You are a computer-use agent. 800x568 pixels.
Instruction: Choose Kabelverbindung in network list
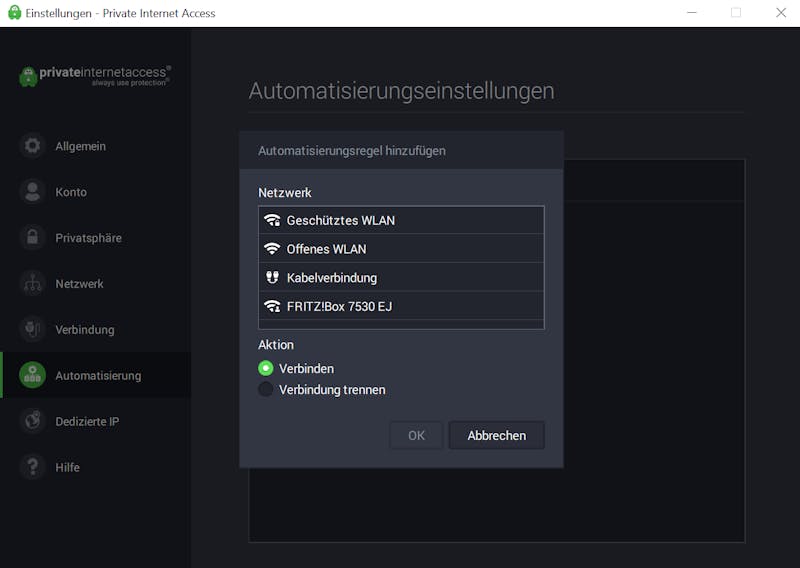click(x=401, y=278)
